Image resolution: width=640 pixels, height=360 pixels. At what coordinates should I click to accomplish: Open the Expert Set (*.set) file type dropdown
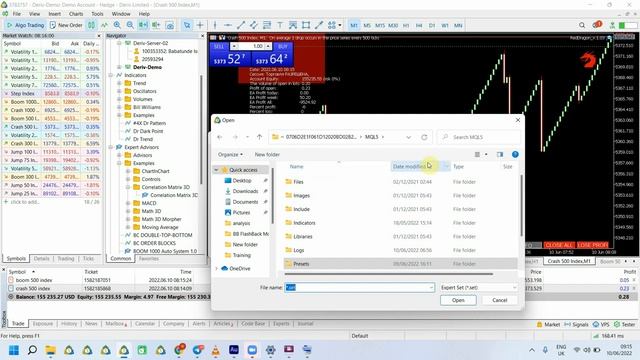coord(479,288)
